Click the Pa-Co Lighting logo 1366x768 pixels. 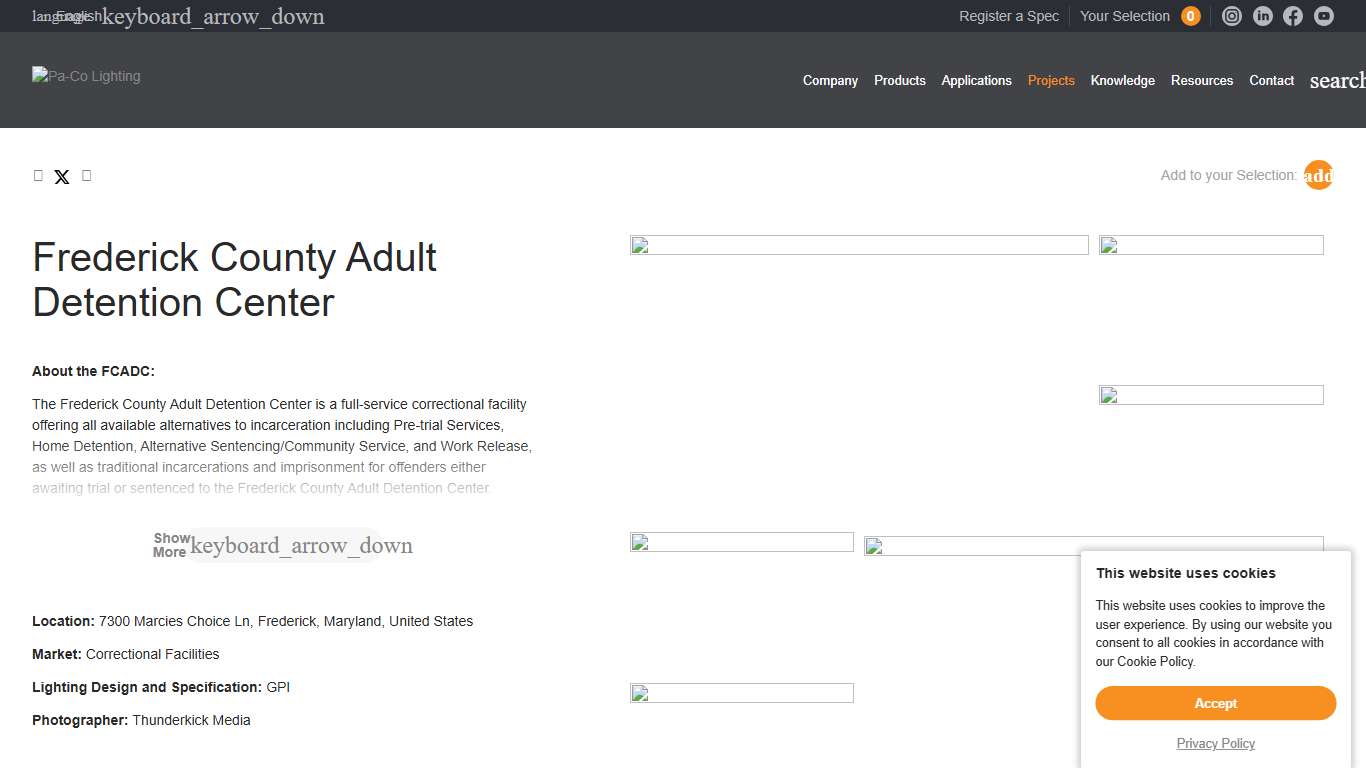(x=86, y=76)
